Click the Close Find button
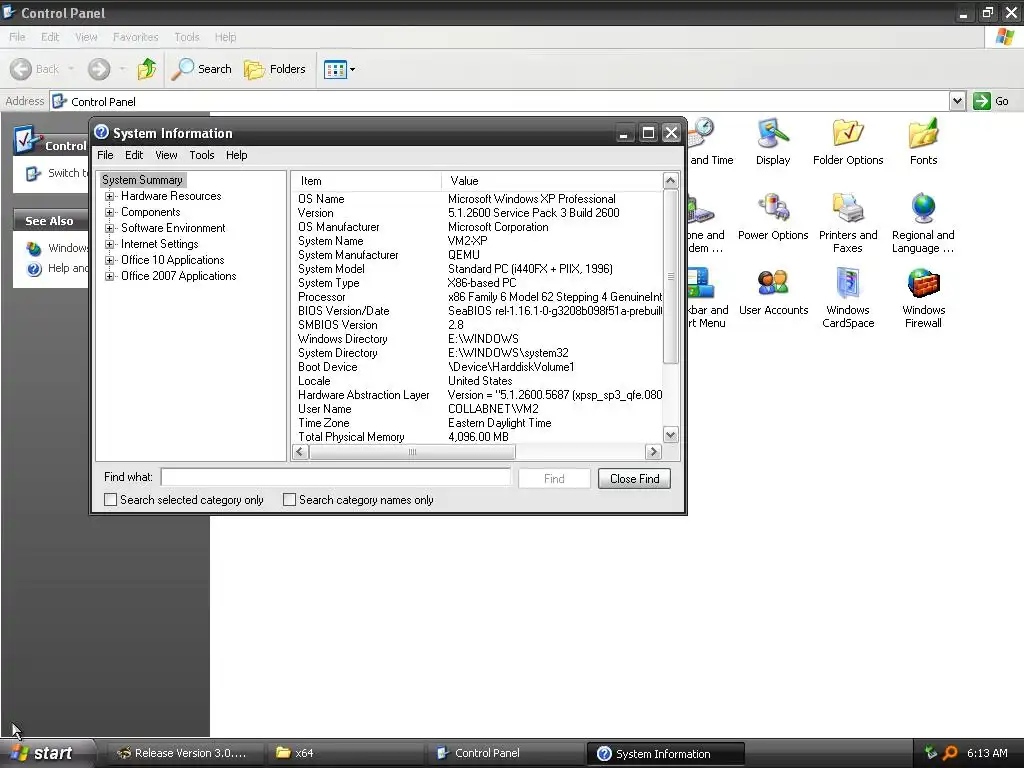The image size is (1024, 768). 634,479
